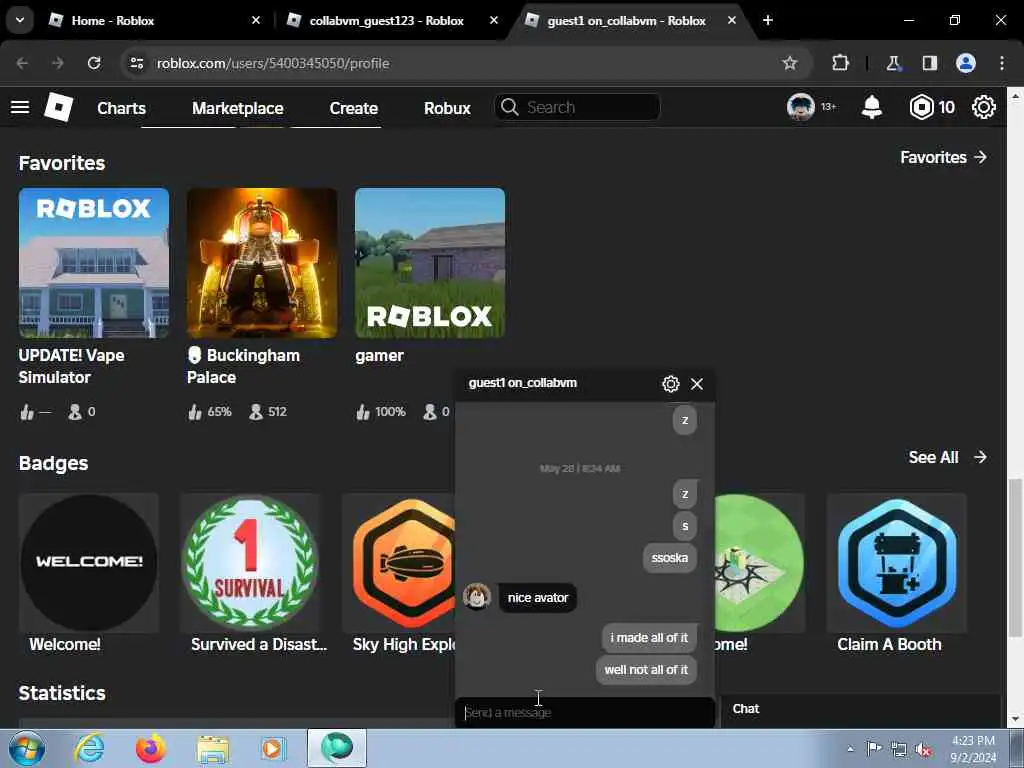The width and height of the screenshot is (1024, 768).
Task: Open Windows Media Player from the taskbar
Action: click(274, 748)
